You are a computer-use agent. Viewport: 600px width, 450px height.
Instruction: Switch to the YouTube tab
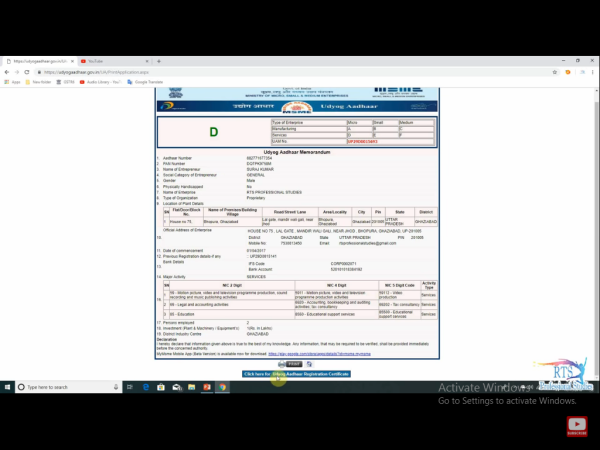point(100,60)
